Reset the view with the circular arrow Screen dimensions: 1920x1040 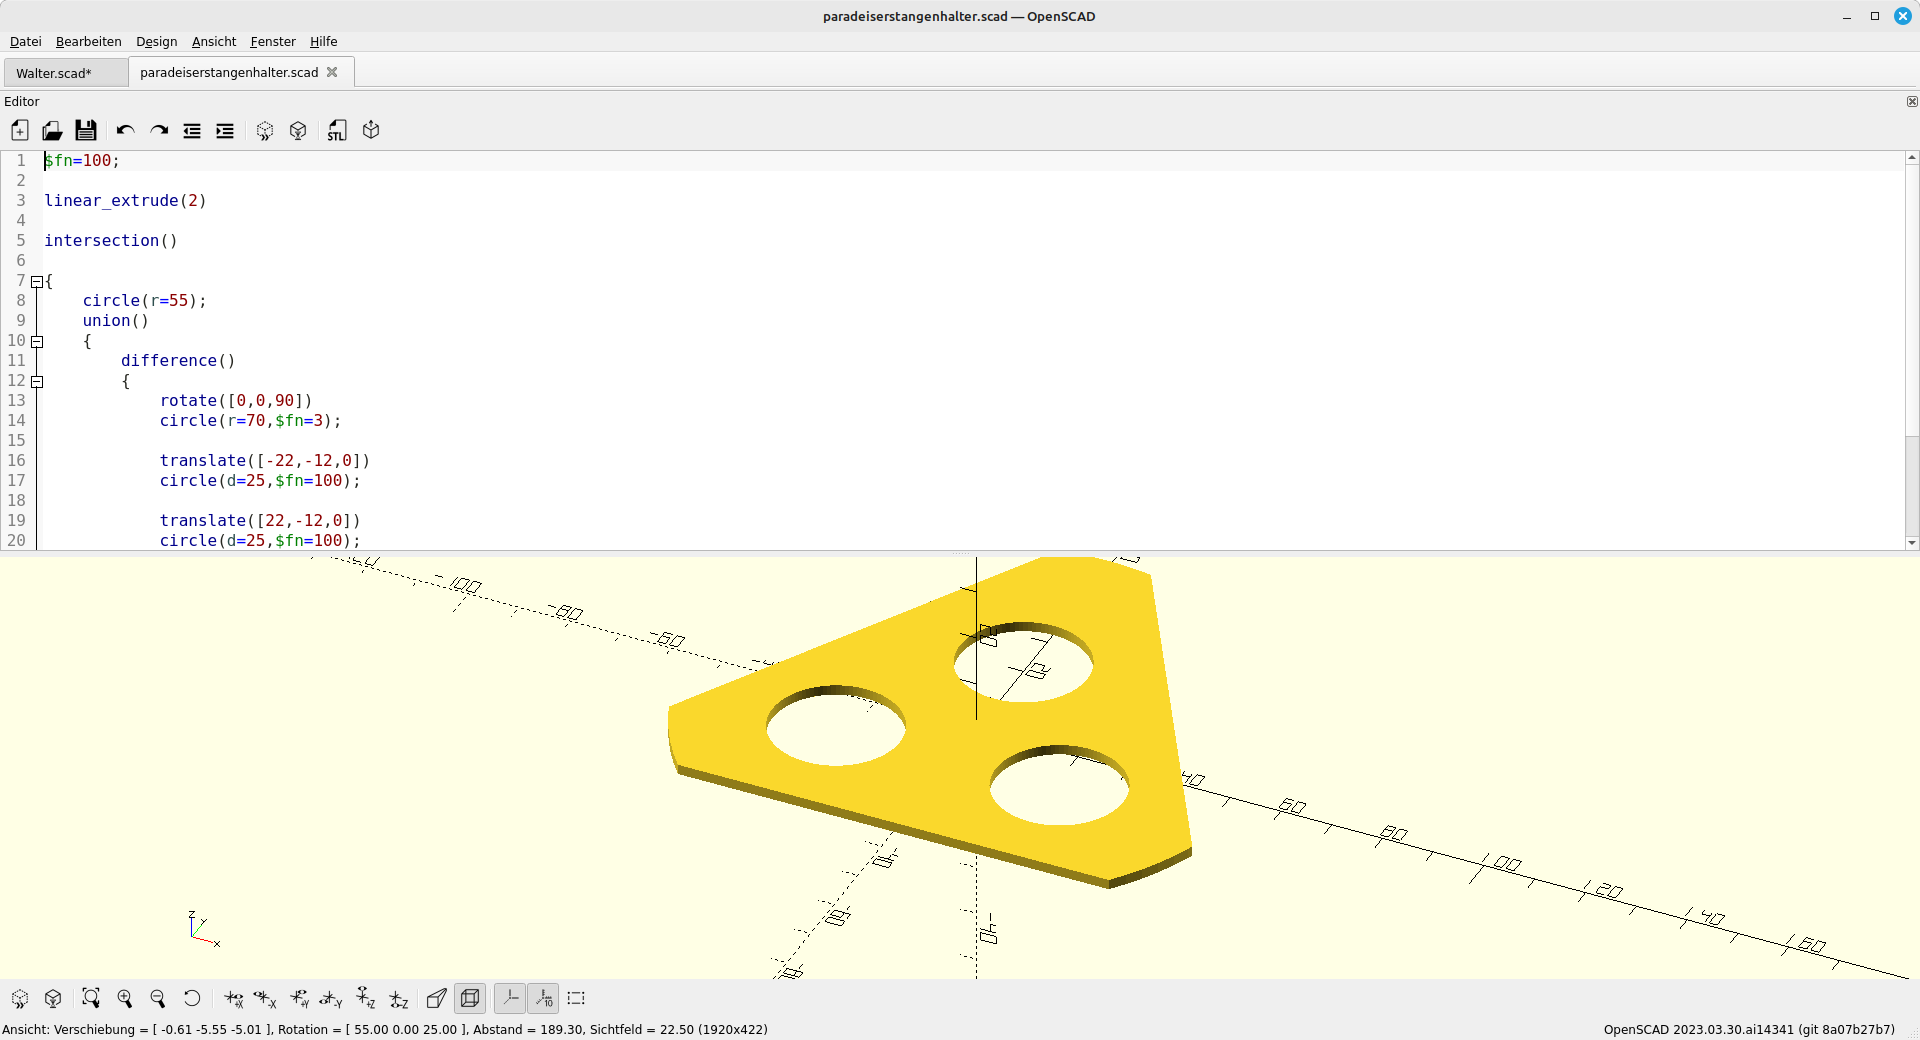click(x=192, y=998)
